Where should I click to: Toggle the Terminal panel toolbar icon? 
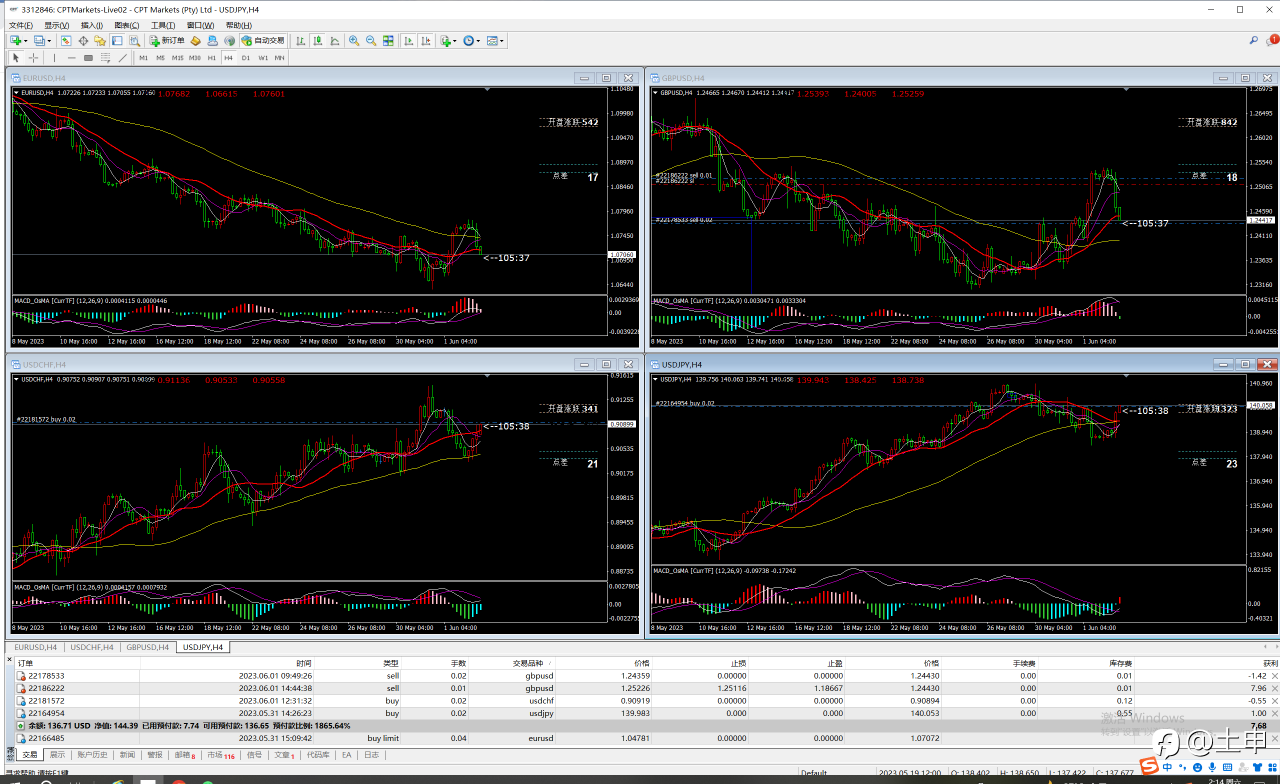117,41
